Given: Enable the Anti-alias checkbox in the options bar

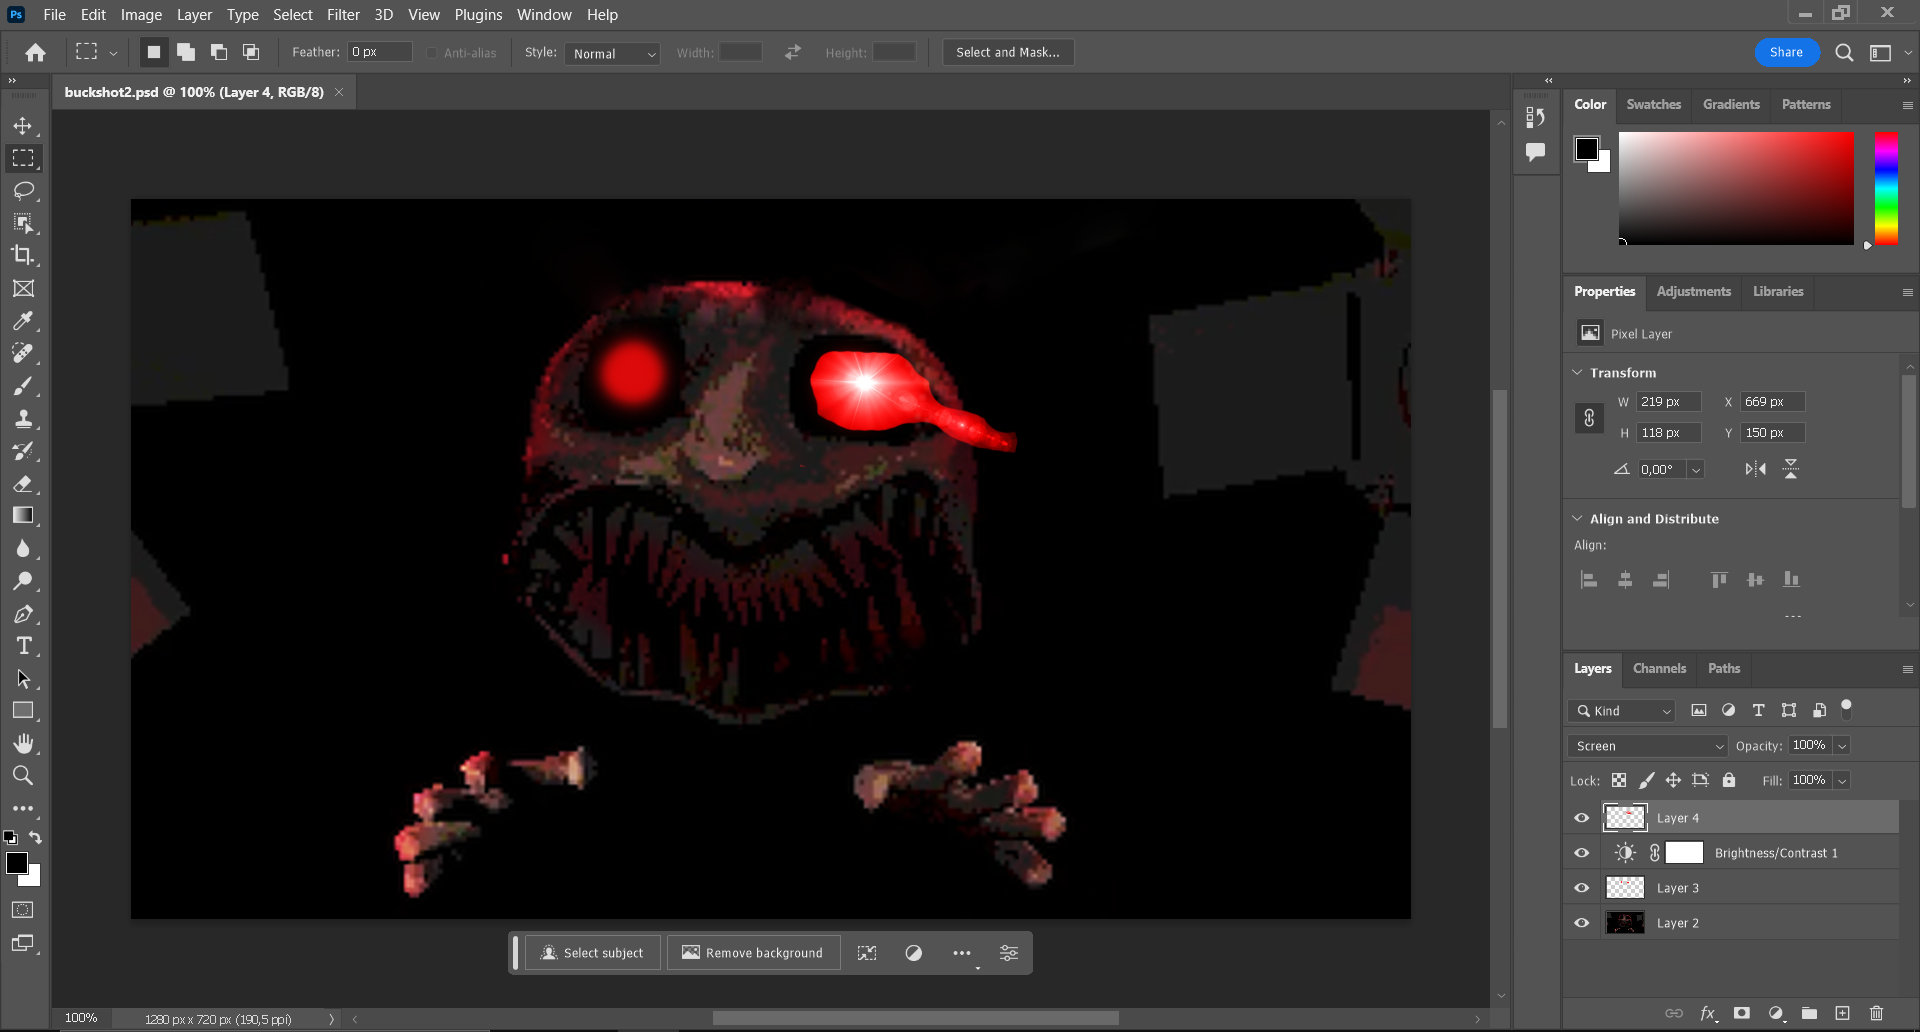Looking at the screenshot, I should (431, 52).
